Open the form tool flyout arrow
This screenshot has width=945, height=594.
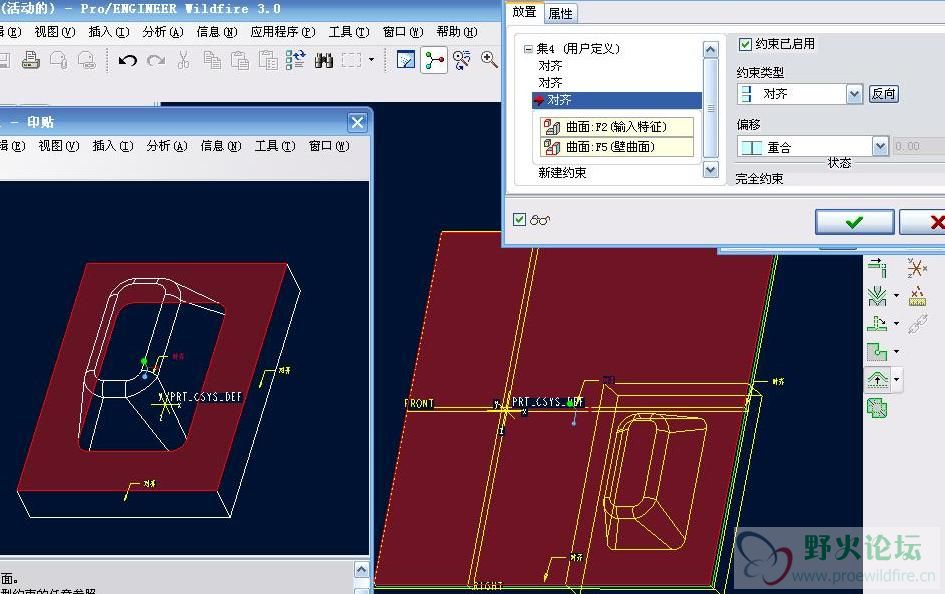click(x=897, y=379)
